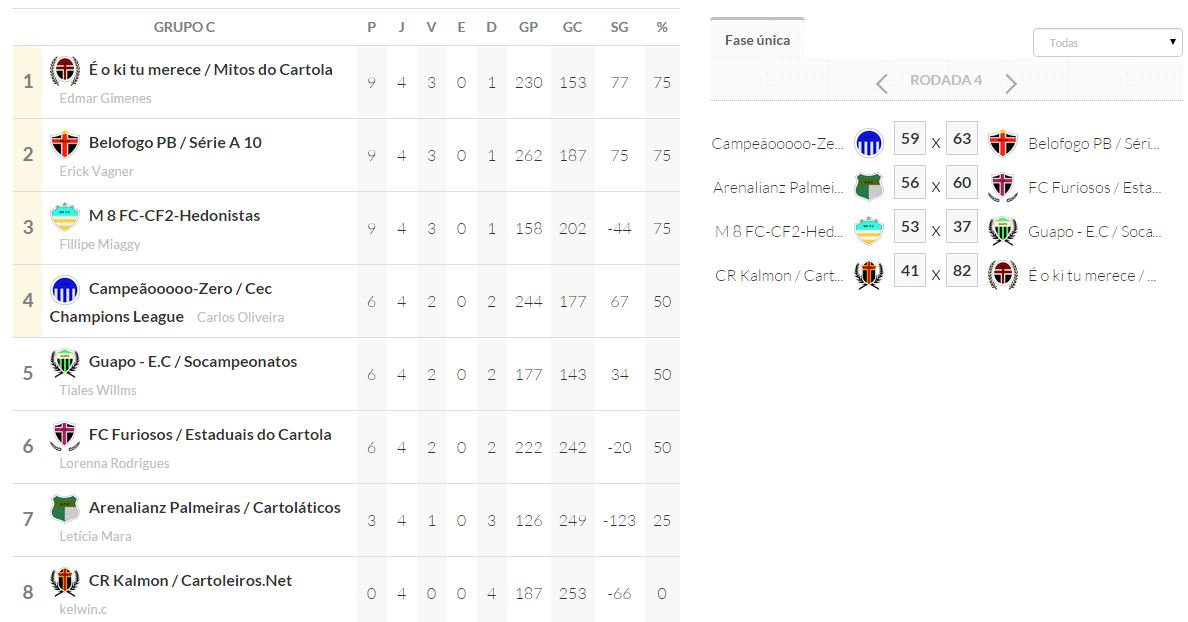Viewport: 1188px width, 622px height.
Task: Click the Belofogo PB crest in the Rodada 4 match list
Action: [1002, 143]
